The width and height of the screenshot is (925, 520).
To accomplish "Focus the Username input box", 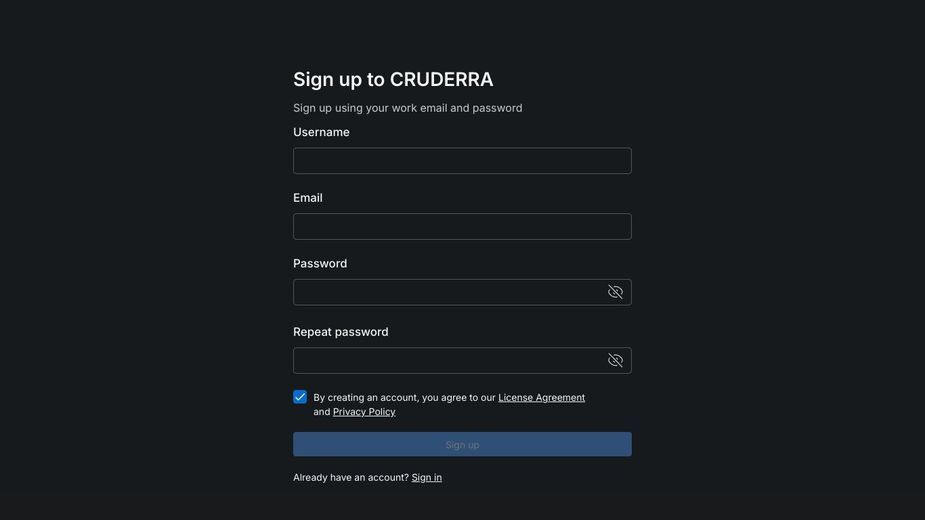I will pyautogui.click(x=462, y=161).
